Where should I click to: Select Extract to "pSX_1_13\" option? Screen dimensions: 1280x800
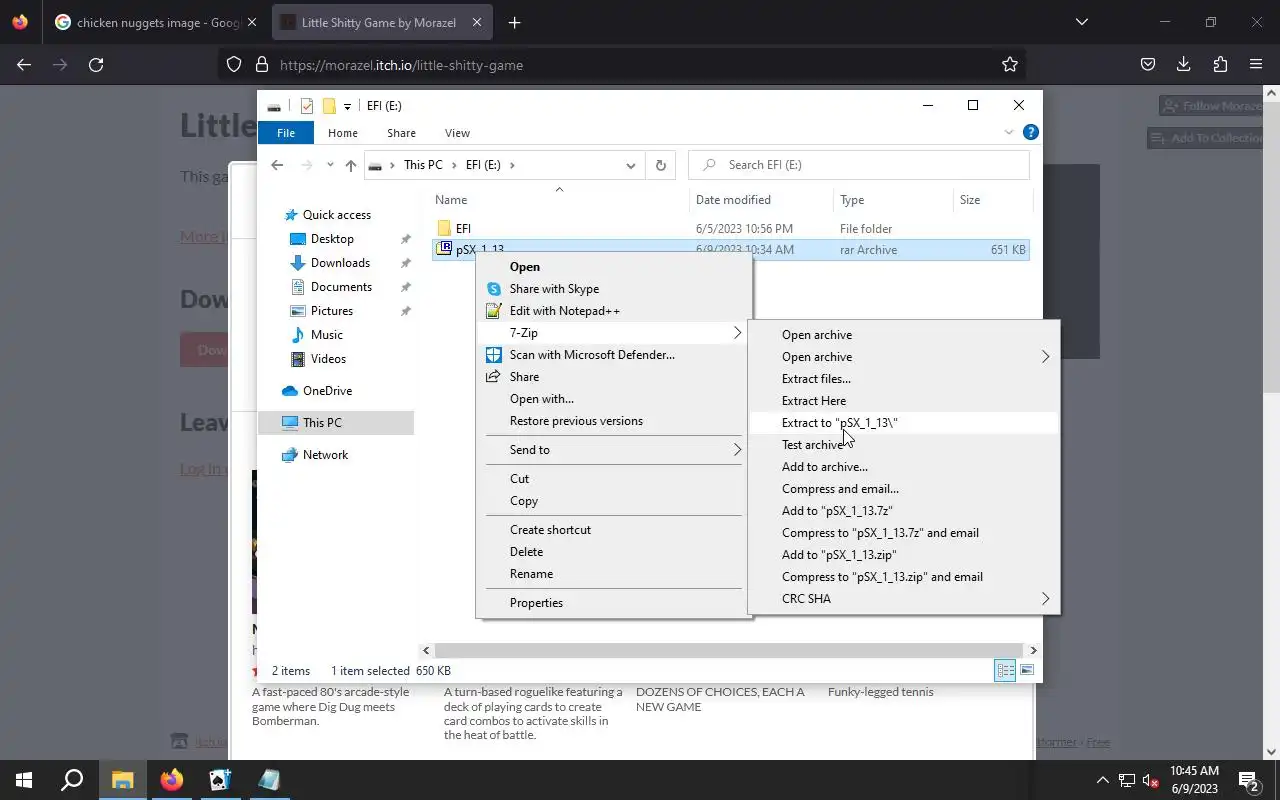click(x=903, y=423)
